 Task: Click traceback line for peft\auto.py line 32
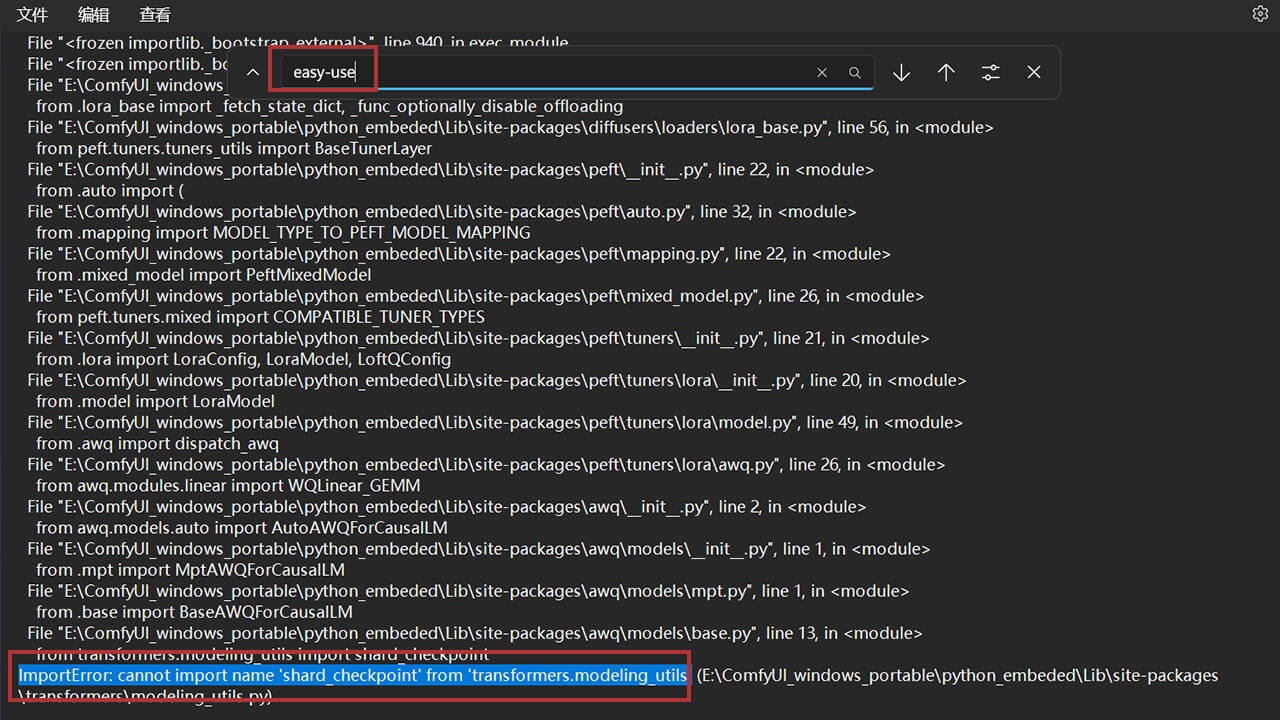(441, 211)
